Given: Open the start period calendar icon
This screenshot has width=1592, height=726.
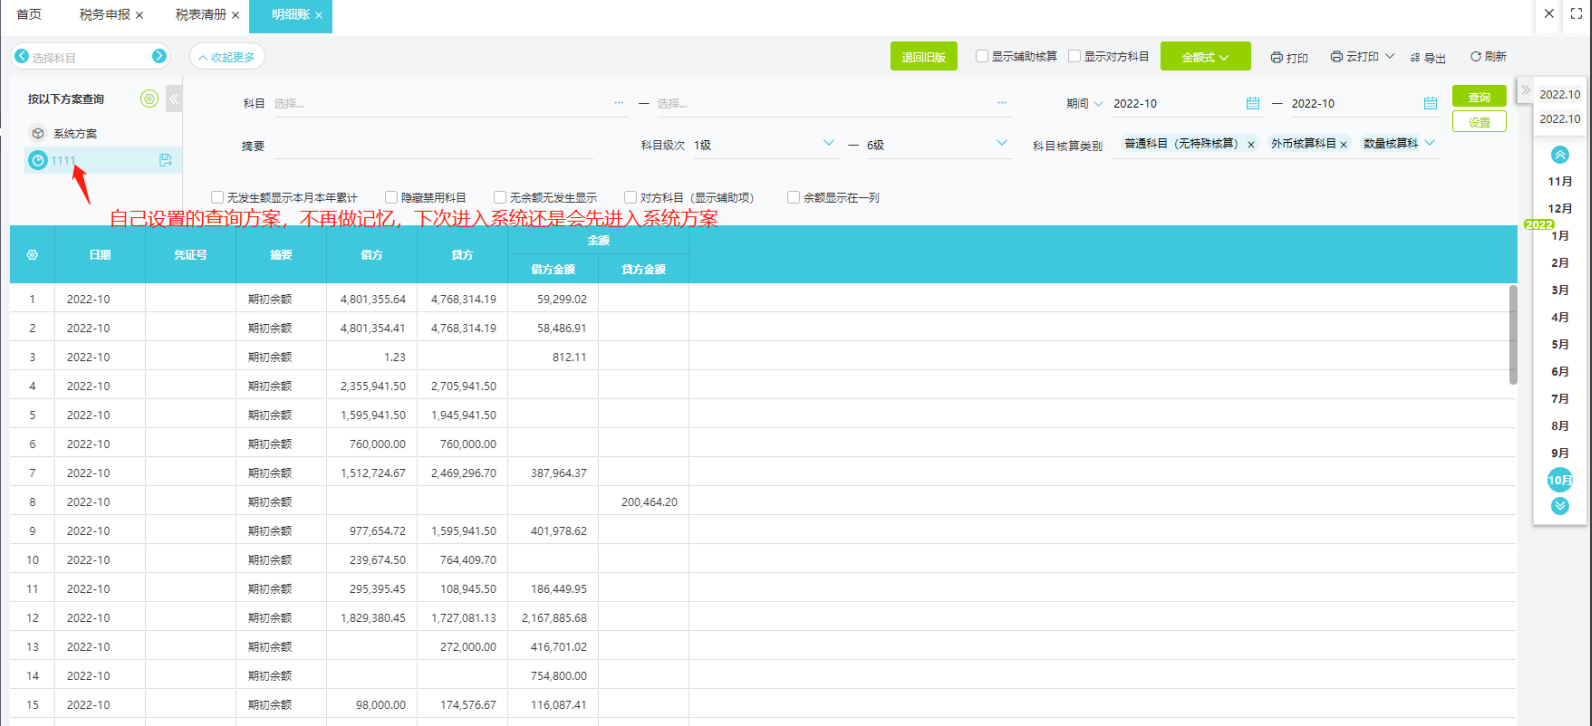Looking at the screenshot, I should [x=1252, y=103].
